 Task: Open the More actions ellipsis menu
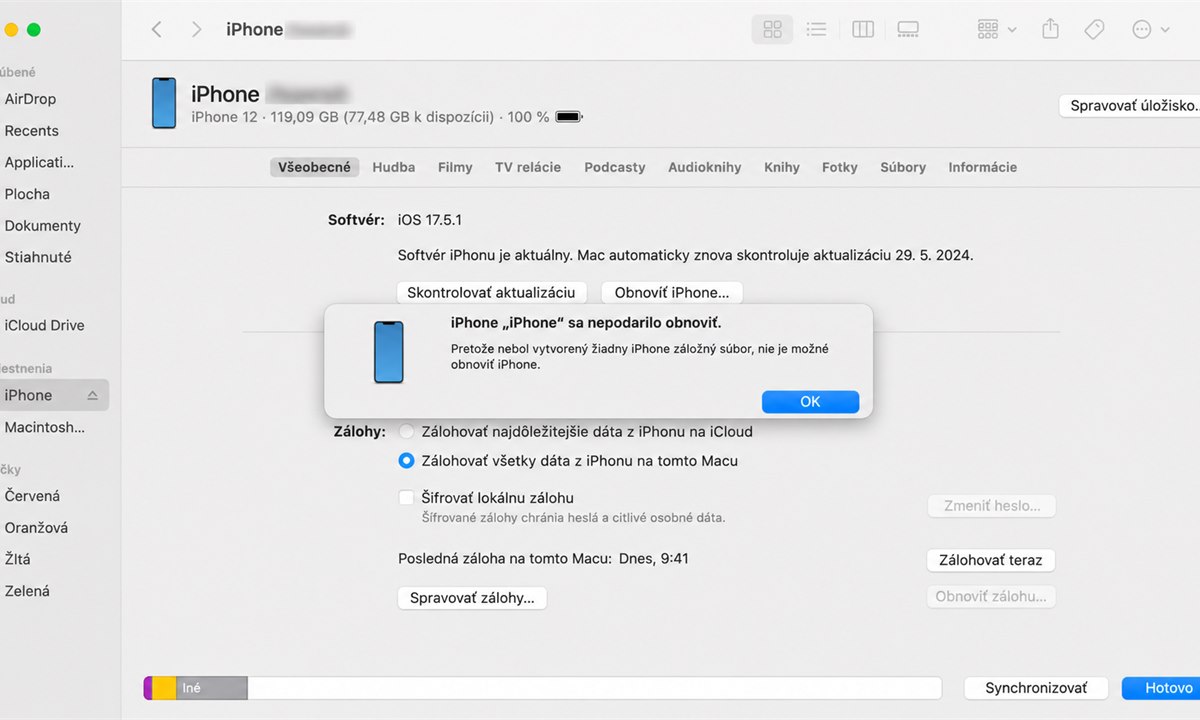[x=1150, y=30]
